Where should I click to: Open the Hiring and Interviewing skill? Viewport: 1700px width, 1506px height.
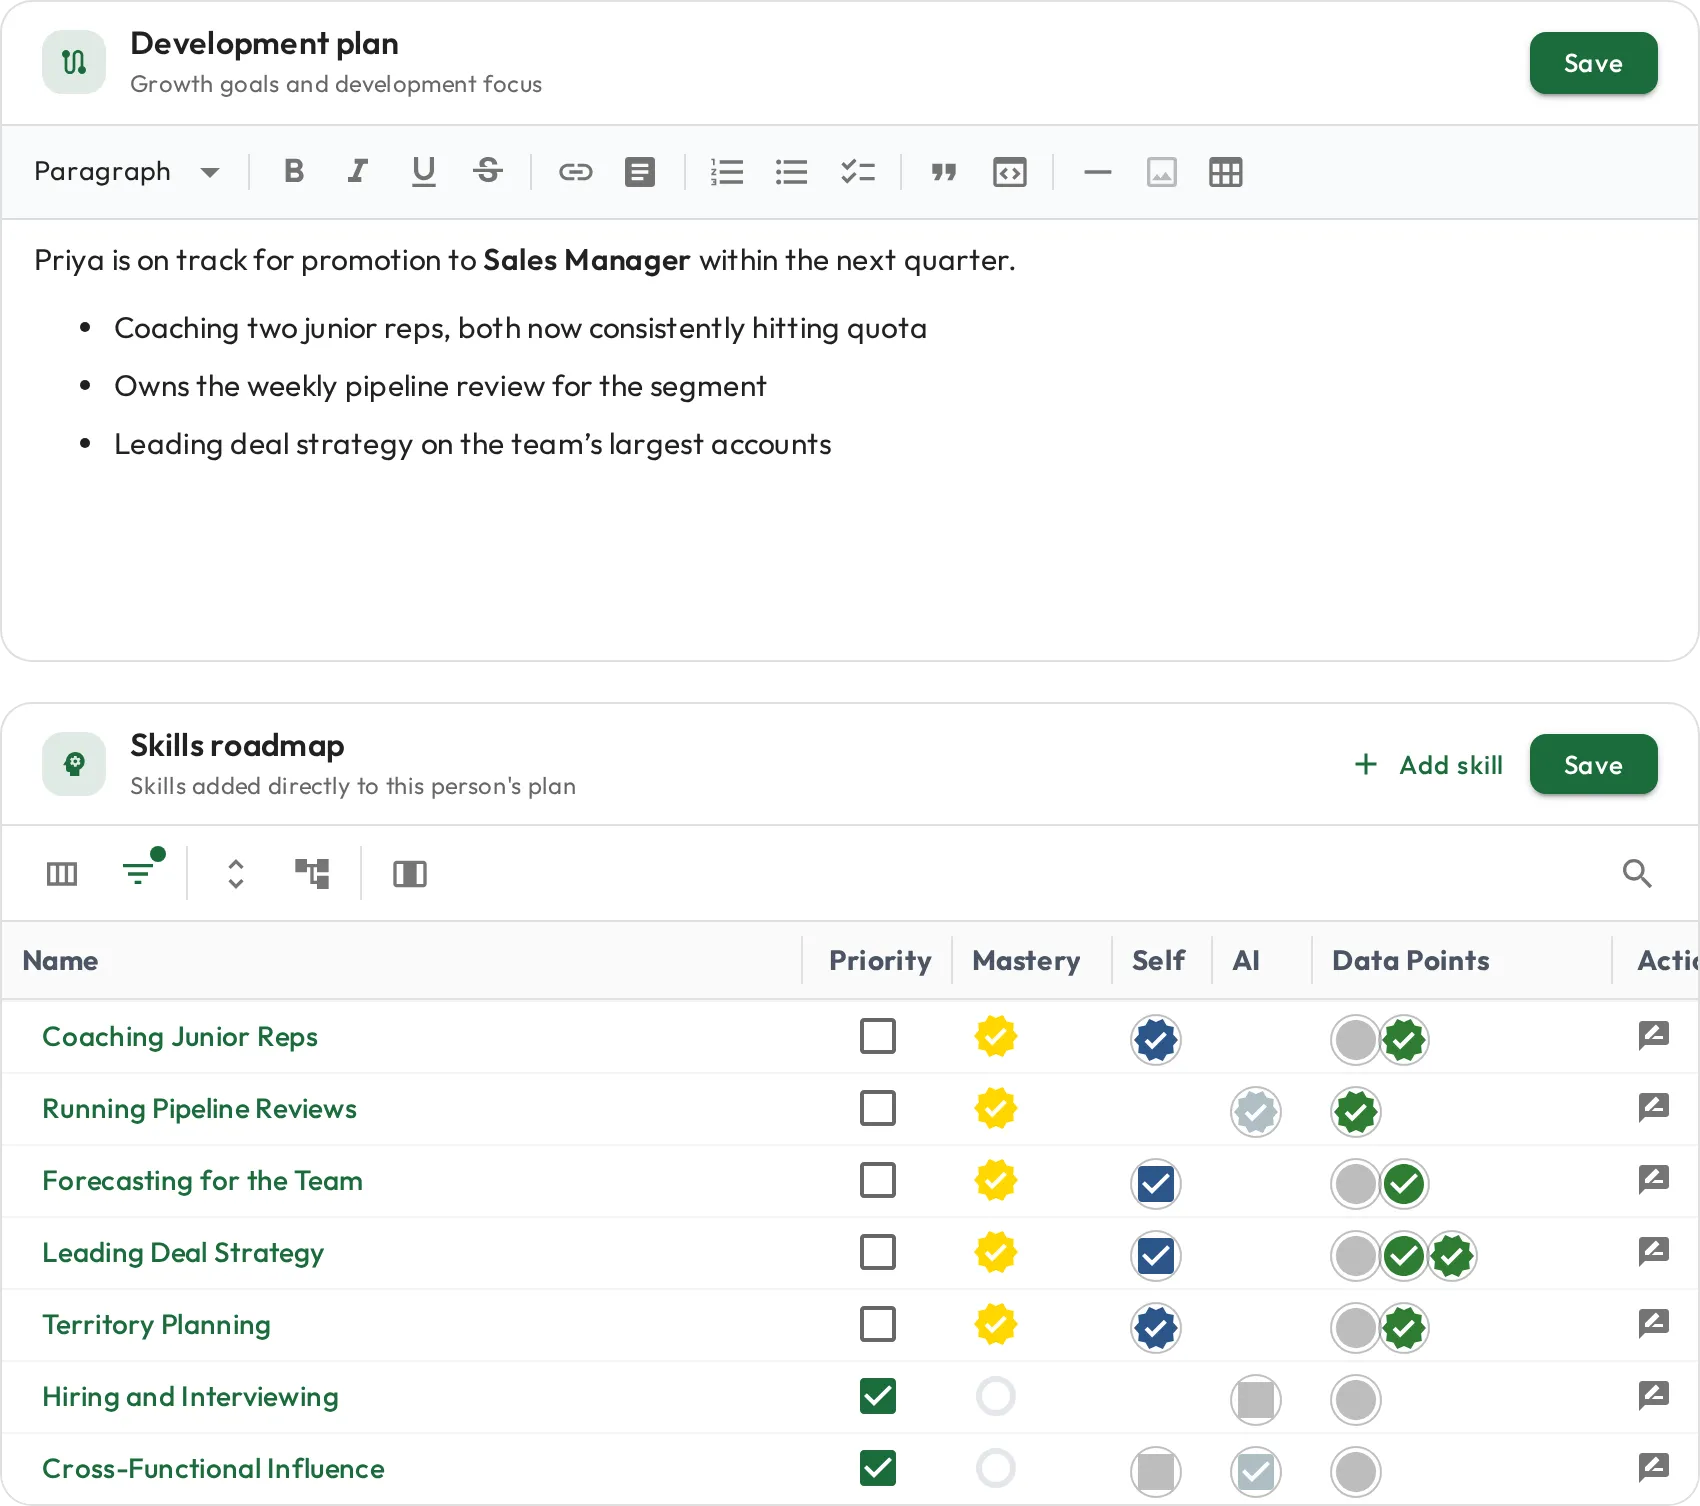(x=190, y=1397)
